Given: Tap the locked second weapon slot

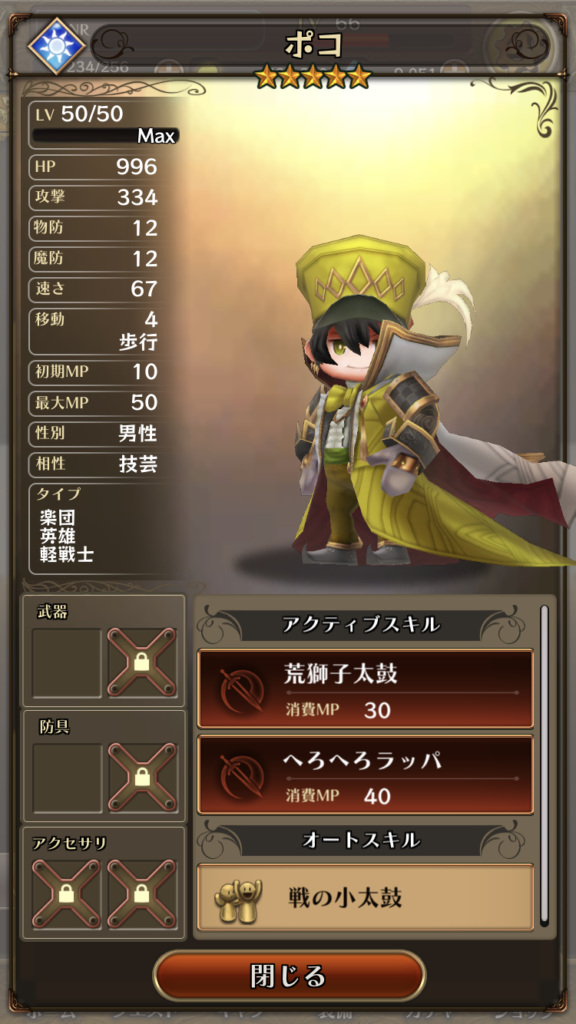Looking at the screenshot, I should 142,663.
